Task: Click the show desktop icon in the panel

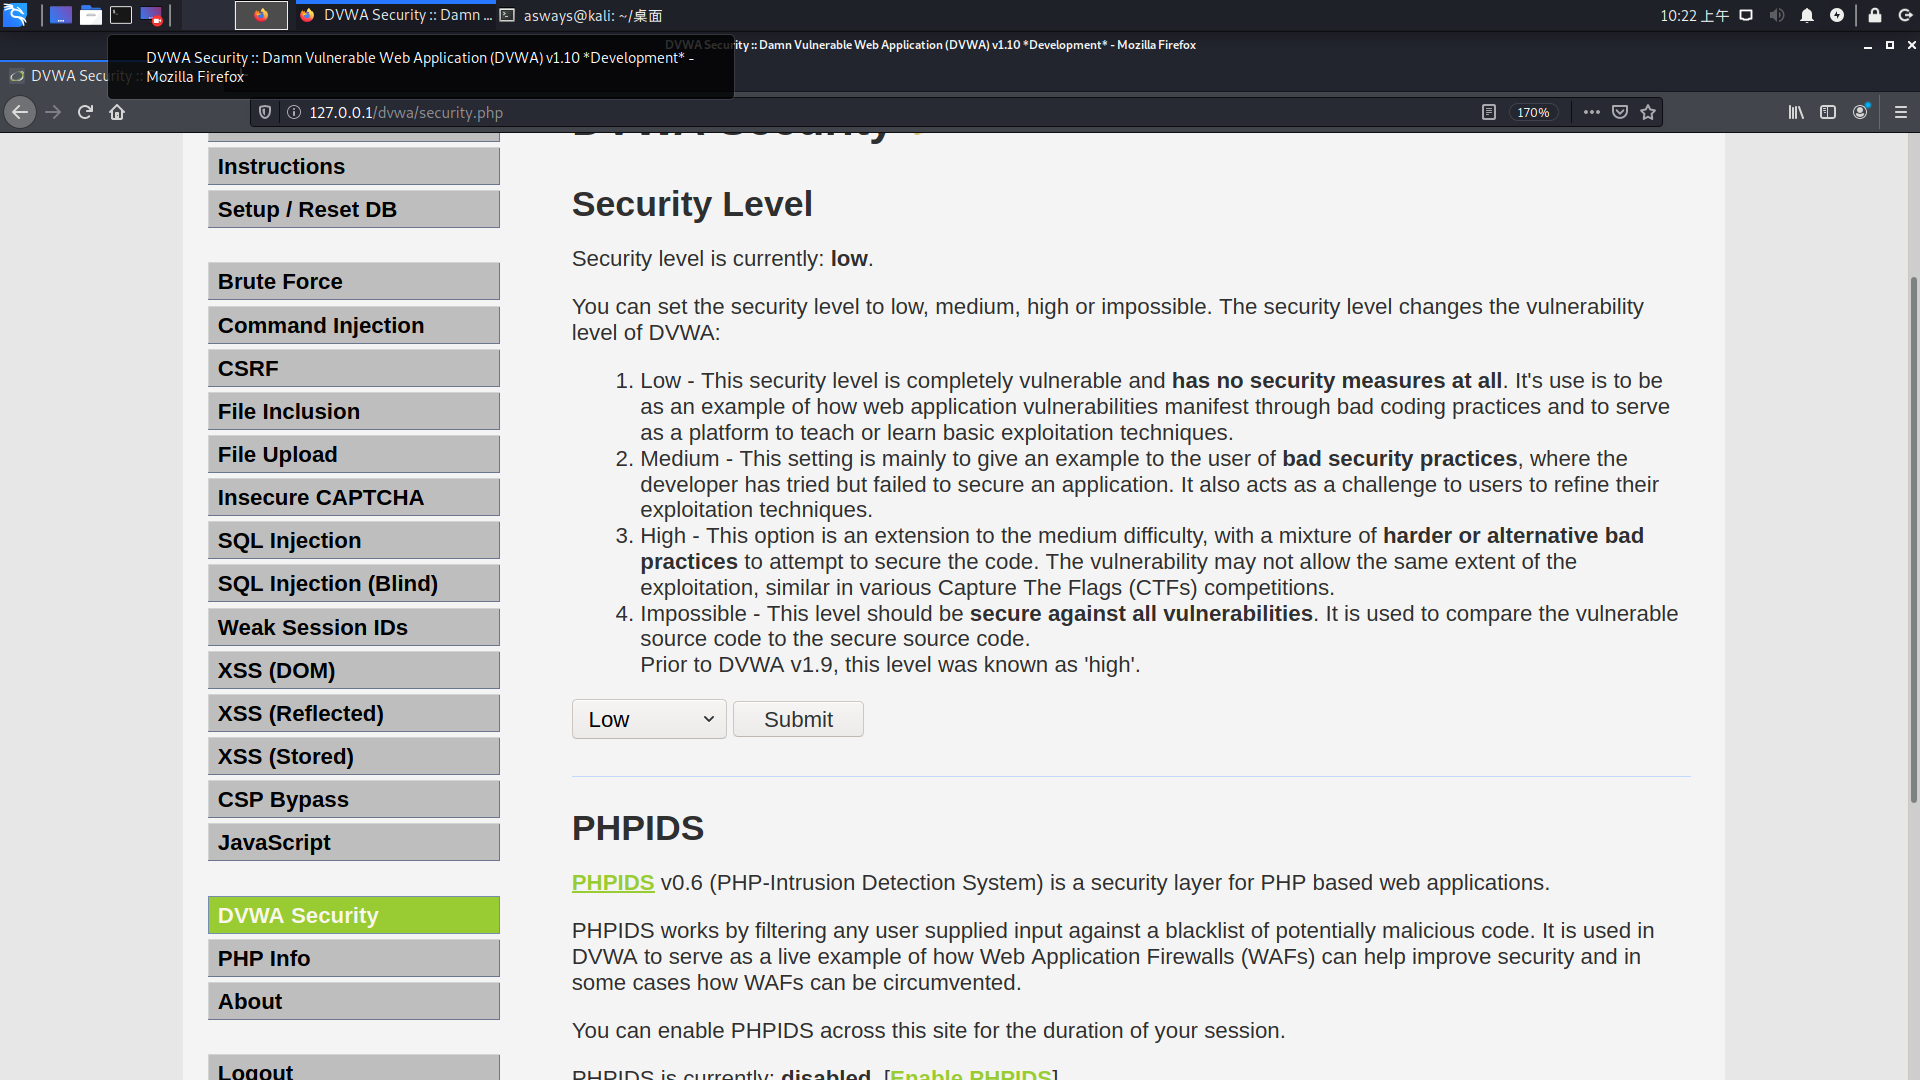Action: [x=61, y=15]
